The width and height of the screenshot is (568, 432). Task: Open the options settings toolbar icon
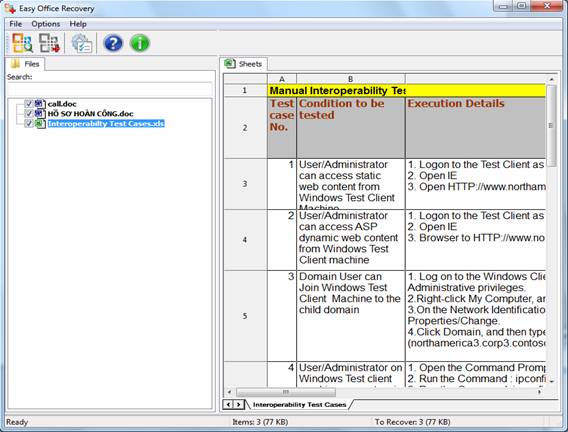(x=82, y=43)
